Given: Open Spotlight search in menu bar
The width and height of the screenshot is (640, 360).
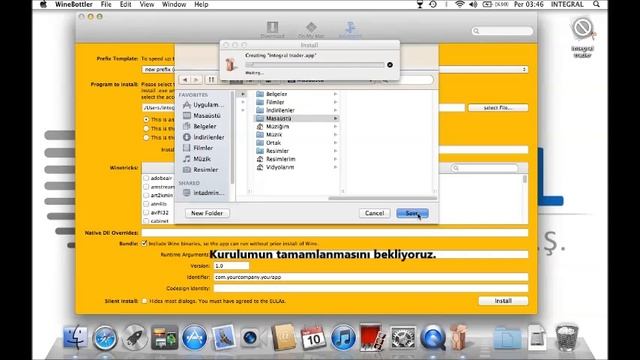Looking at the screenshot, I should click(596, 4).
